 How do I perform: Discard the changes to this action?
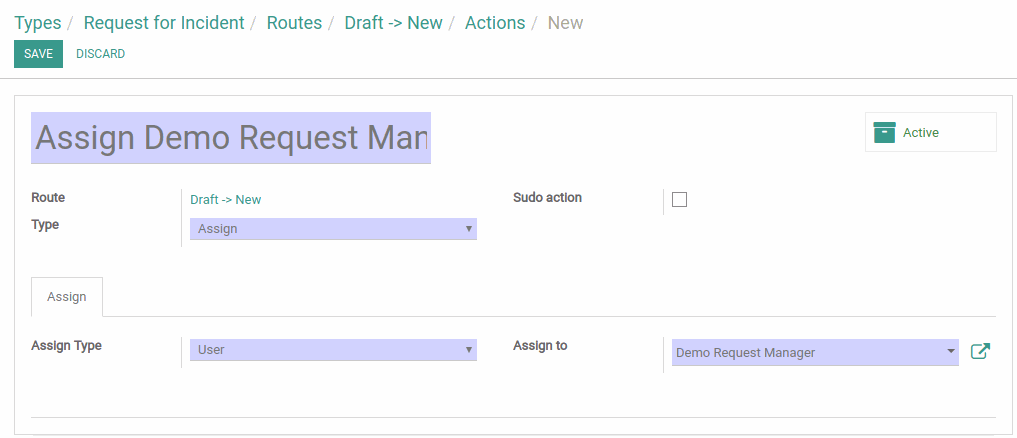tap(101, 54)
